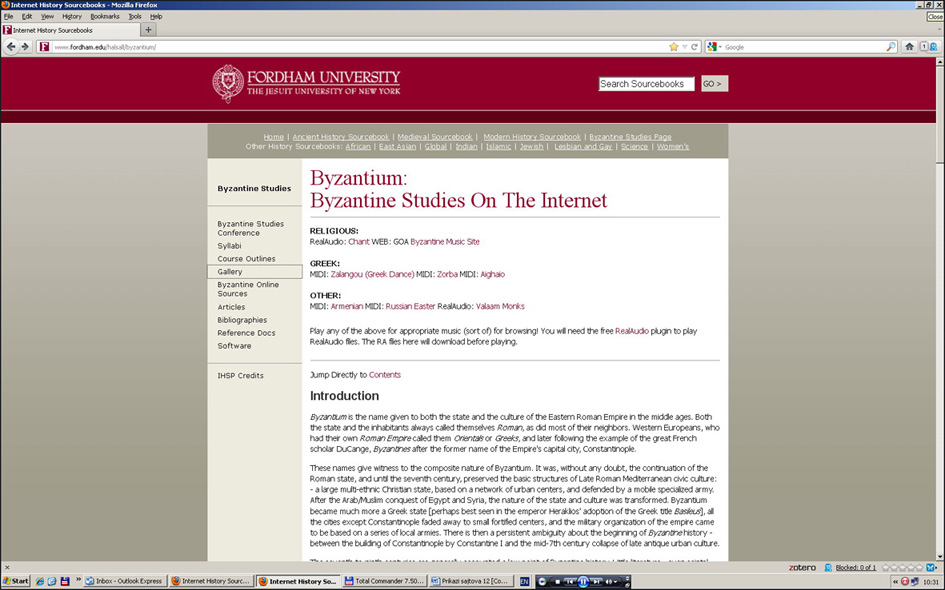The image size is (945, 590).
Task: Open the Medieval Sourcebook link
Action: click(434, 137)
